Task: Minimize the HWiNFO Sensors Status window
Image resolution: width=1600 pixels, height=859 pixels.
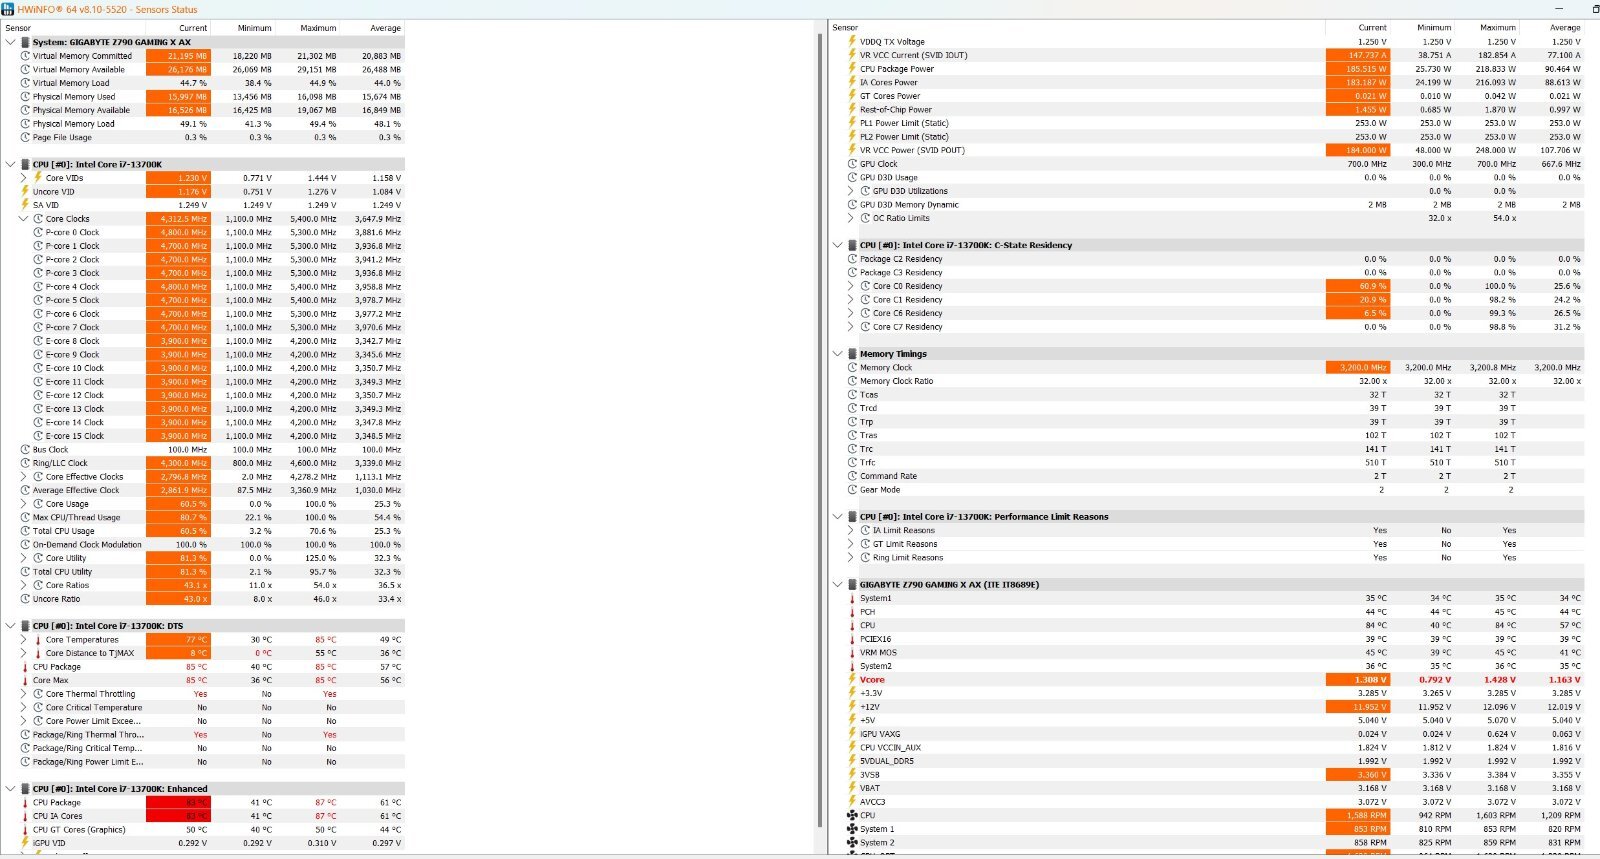Action: point(1558,9)
